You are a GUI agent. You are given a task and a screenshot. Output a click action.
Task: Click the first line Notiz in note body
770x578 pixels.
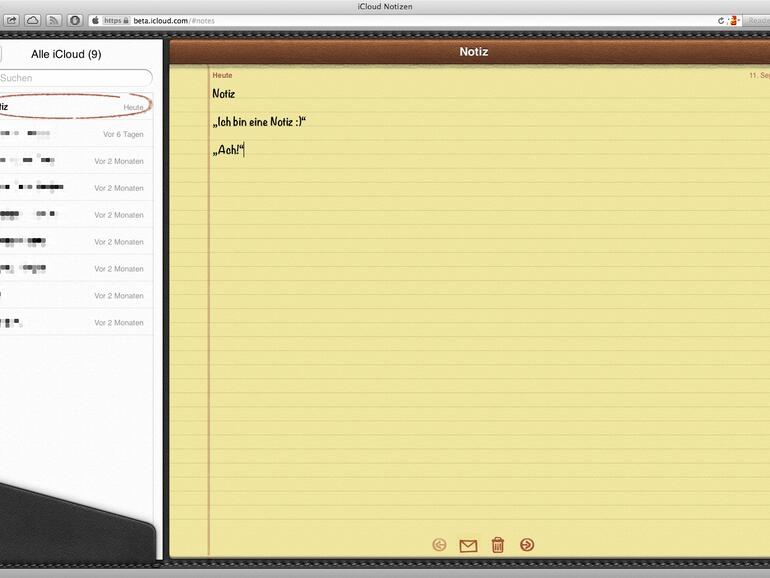point(223,93)
